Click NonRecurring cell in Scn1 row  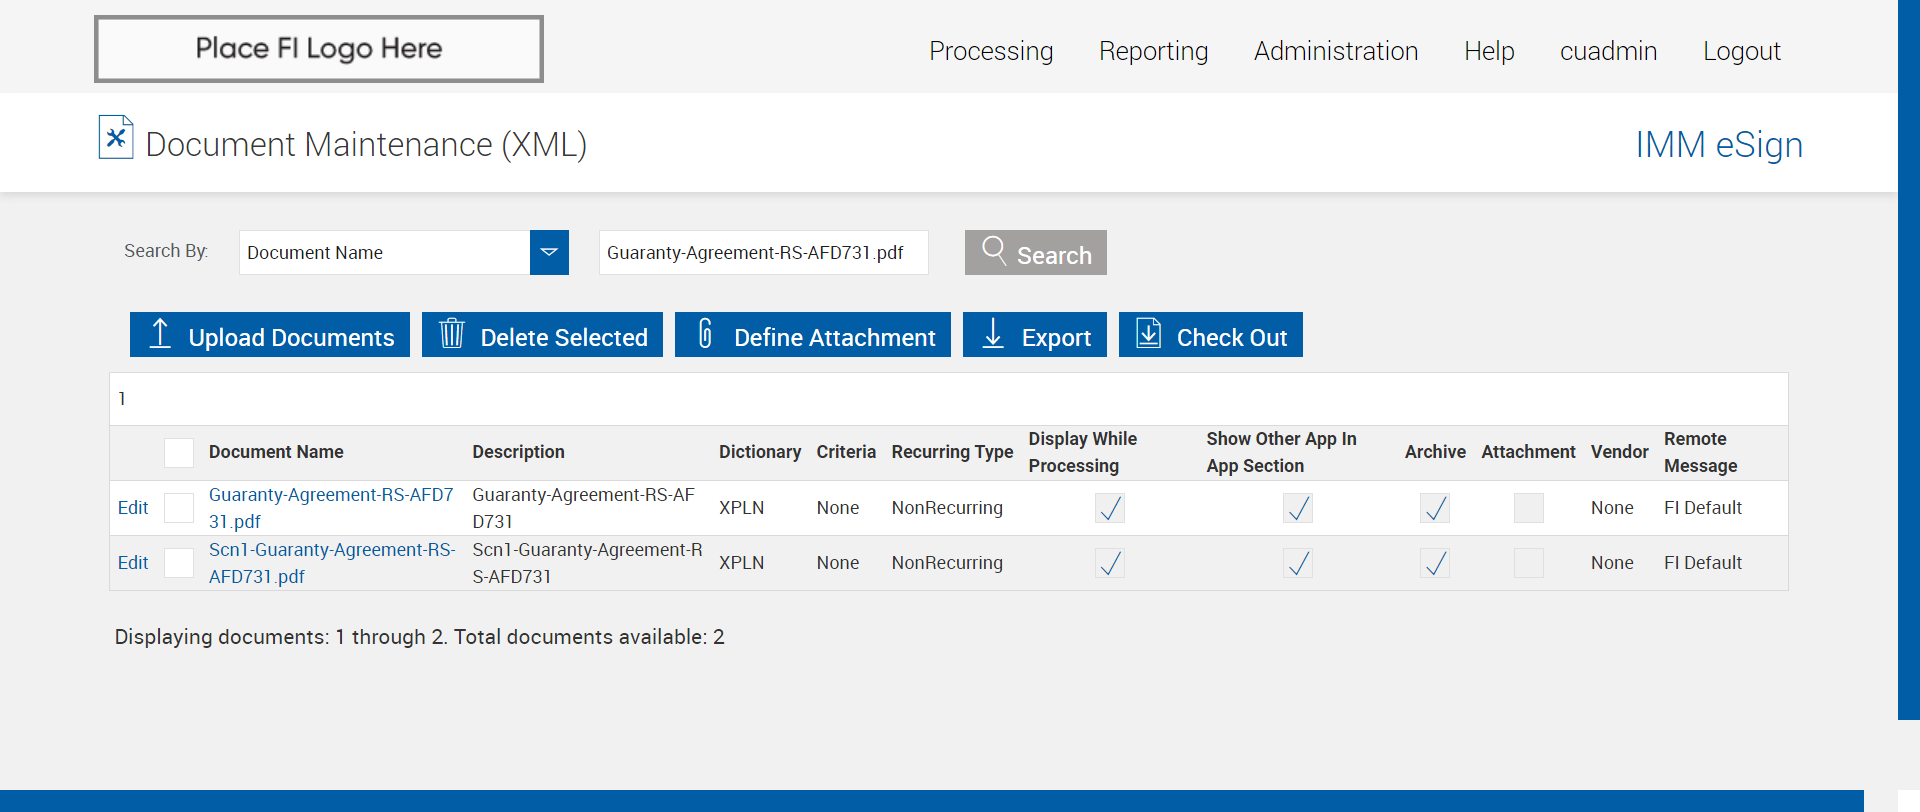tap(947, 563)
